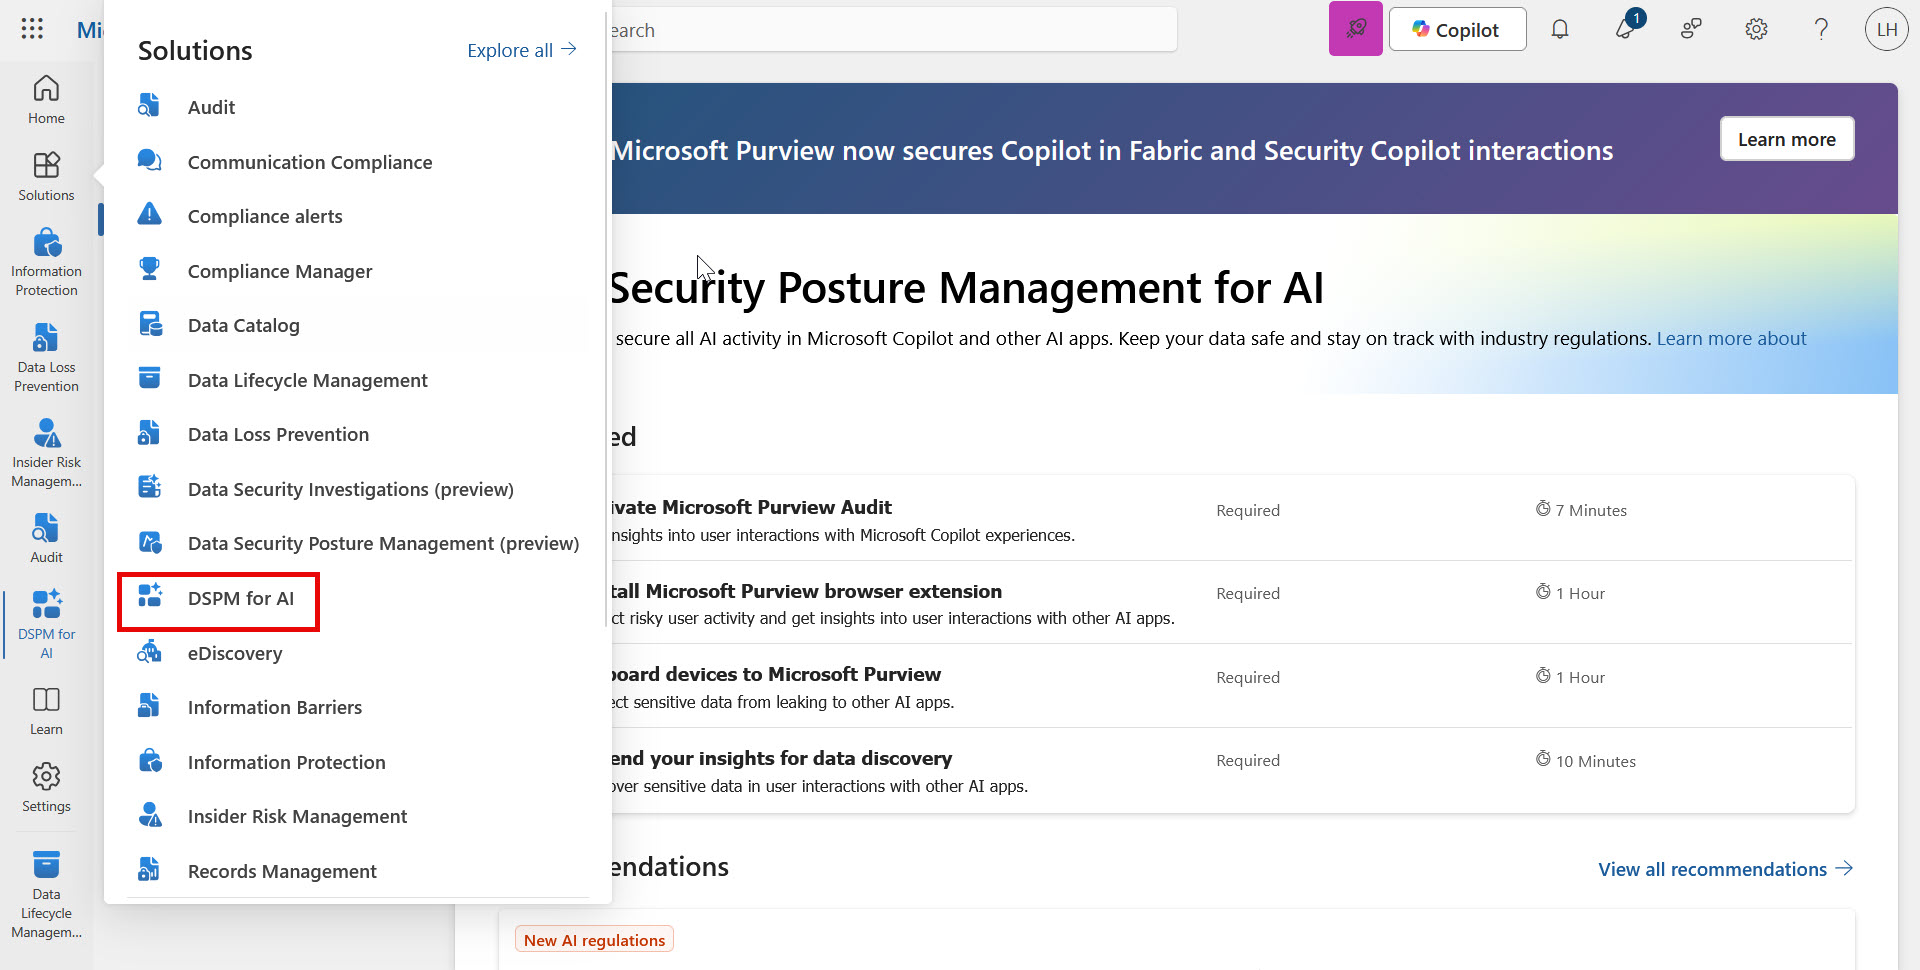Open the Purview browser extension task row

1230,603
